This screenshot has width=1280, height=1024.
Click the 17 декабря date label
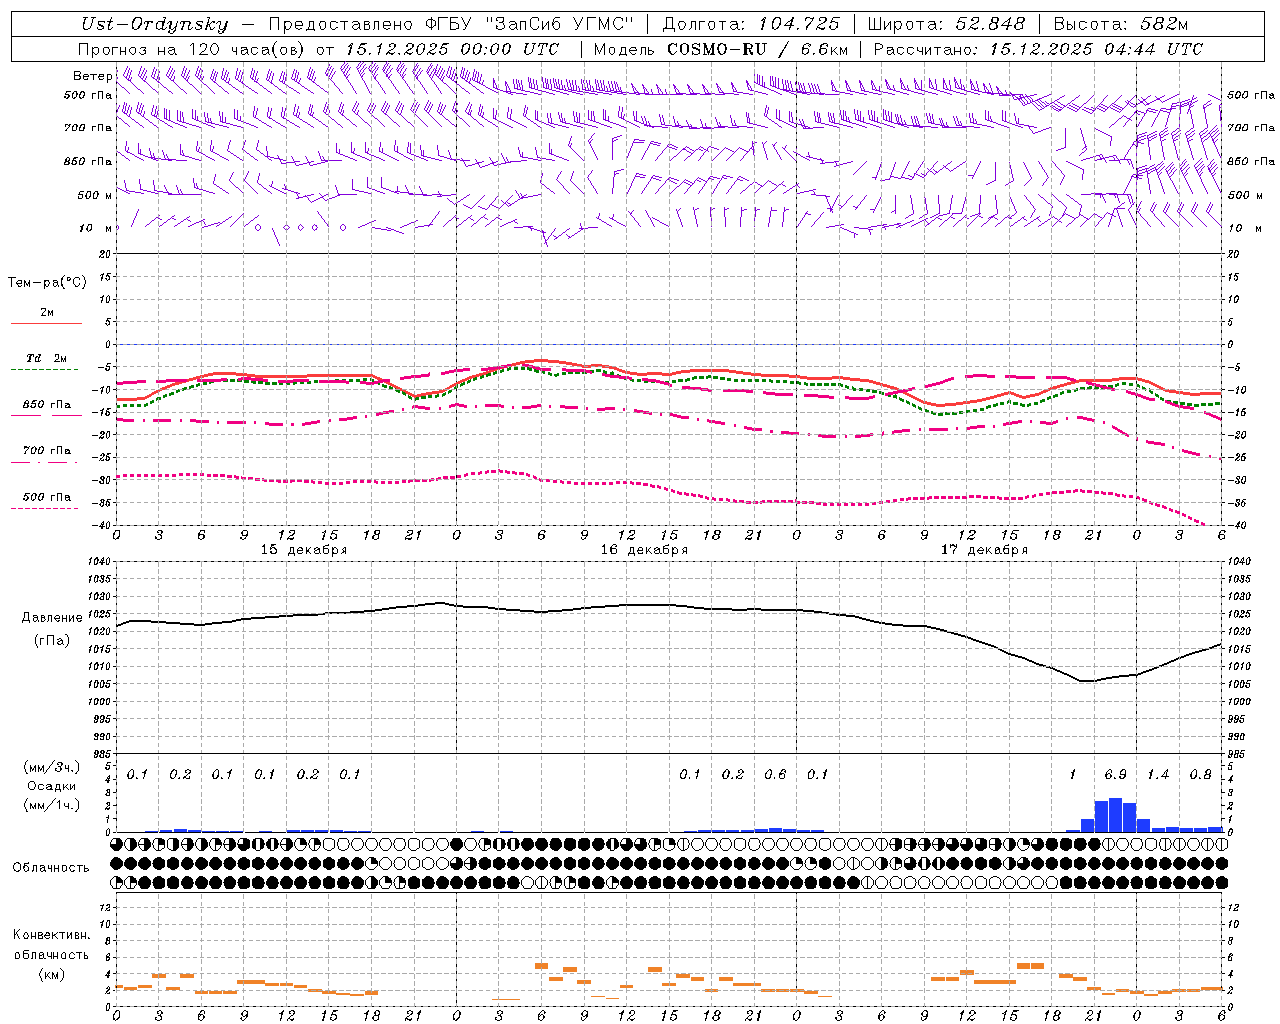tap(984, 550)
